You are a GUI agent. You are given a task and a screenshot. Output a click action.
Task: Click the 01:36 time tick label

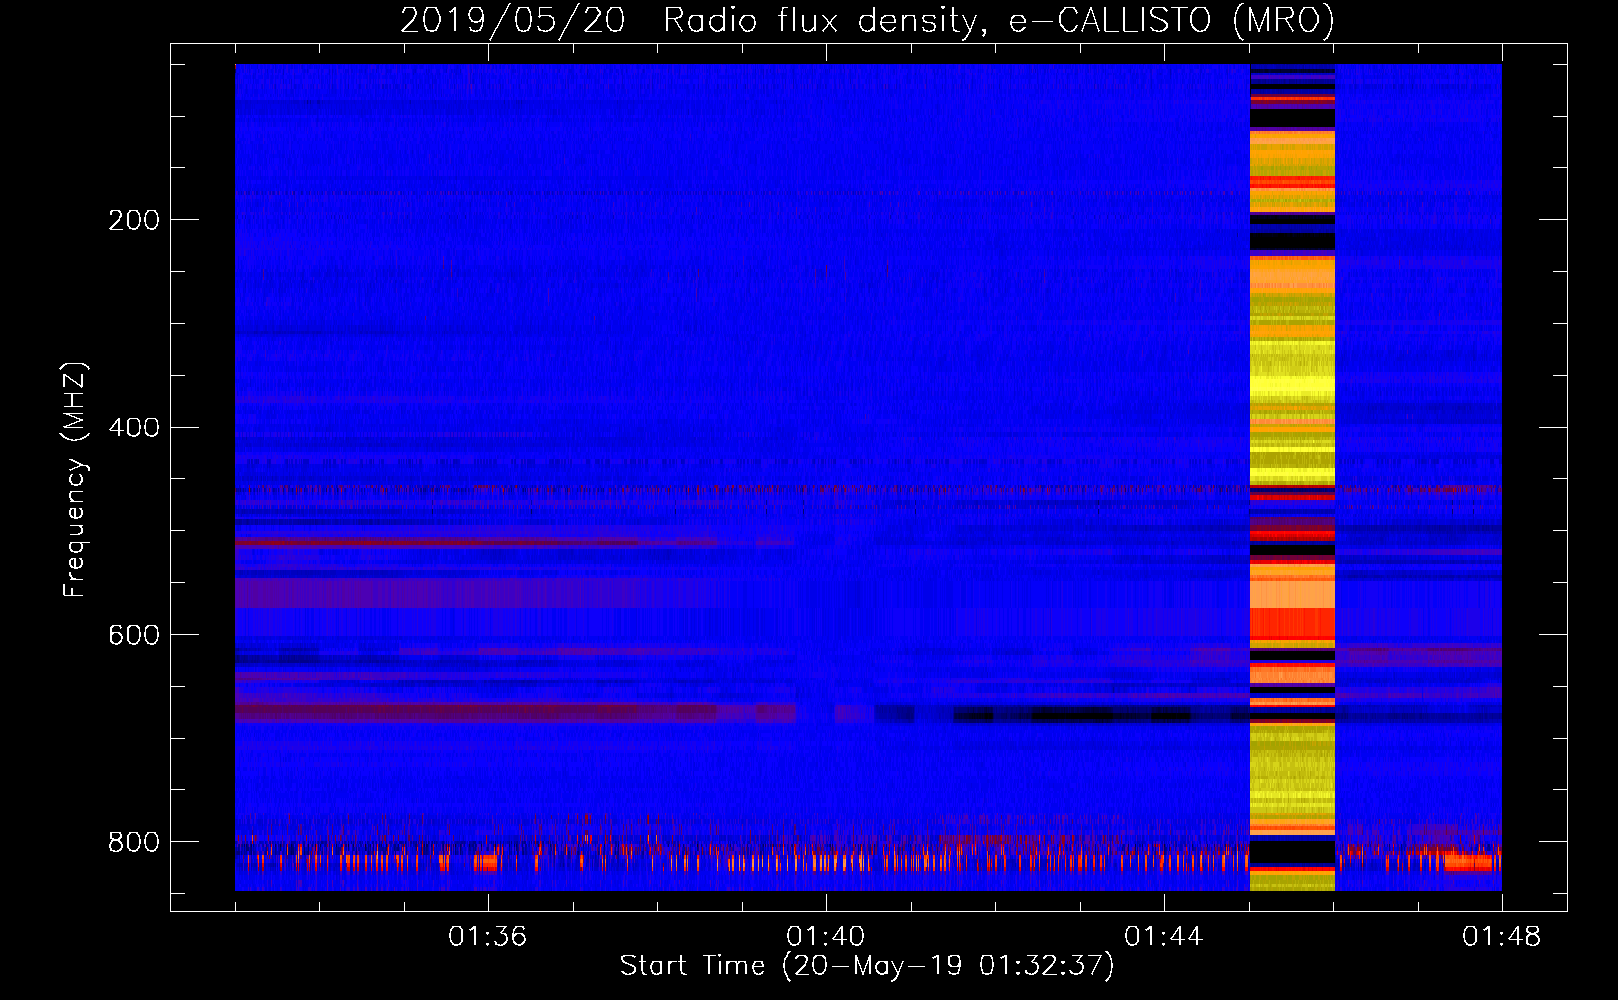click(x=487, y=937)
